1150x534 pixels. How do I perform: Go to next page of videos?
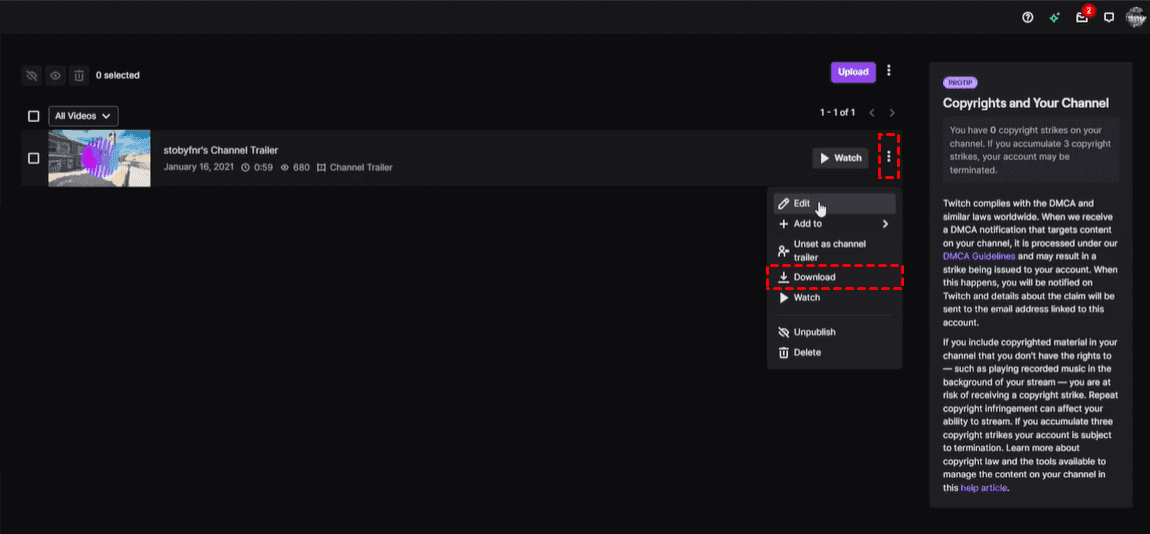(x=892, y=113)
